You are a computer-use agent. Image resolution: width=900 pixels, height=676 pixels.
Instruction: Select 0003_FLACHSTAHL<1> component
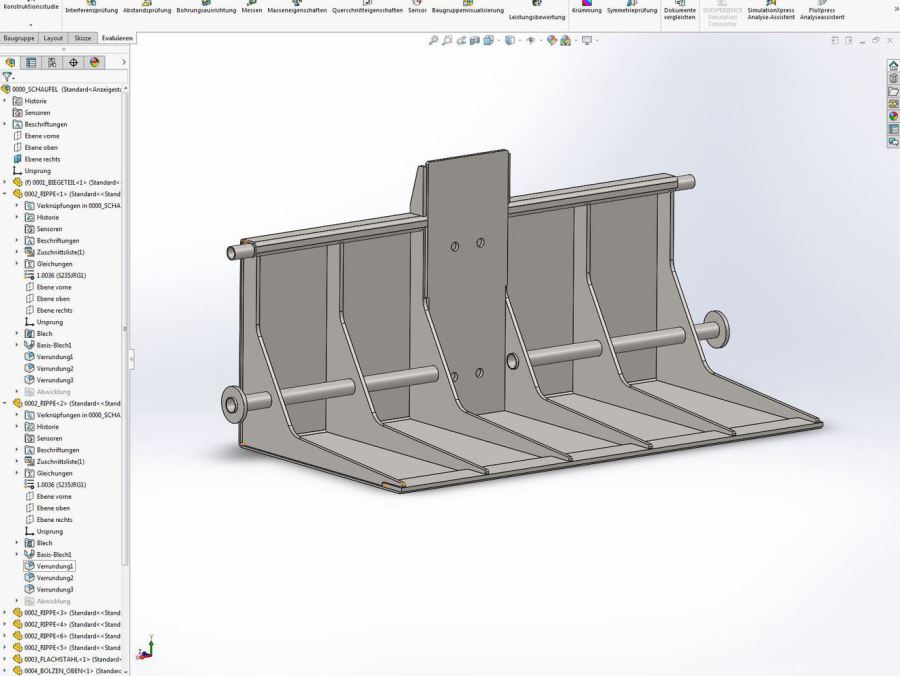[67, 659]
